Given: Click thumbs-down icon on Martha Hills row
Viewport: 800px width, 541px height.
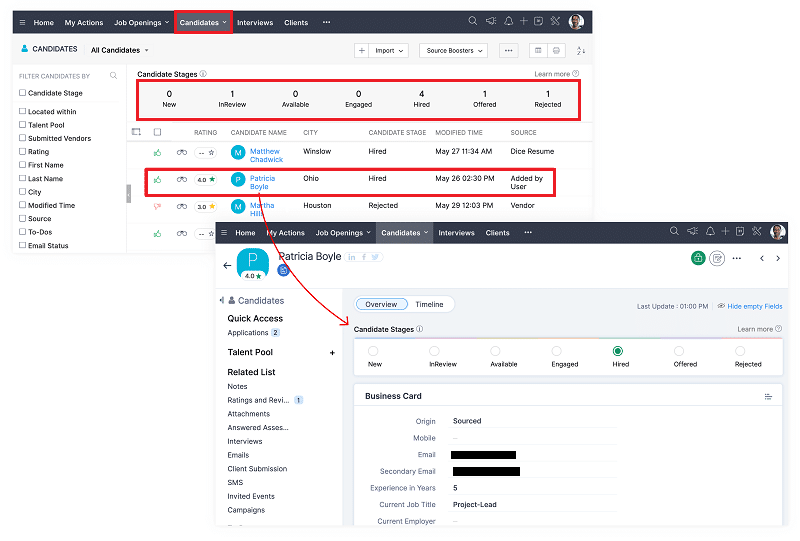Looking at the screenshot, I should (x=157, y=207).
